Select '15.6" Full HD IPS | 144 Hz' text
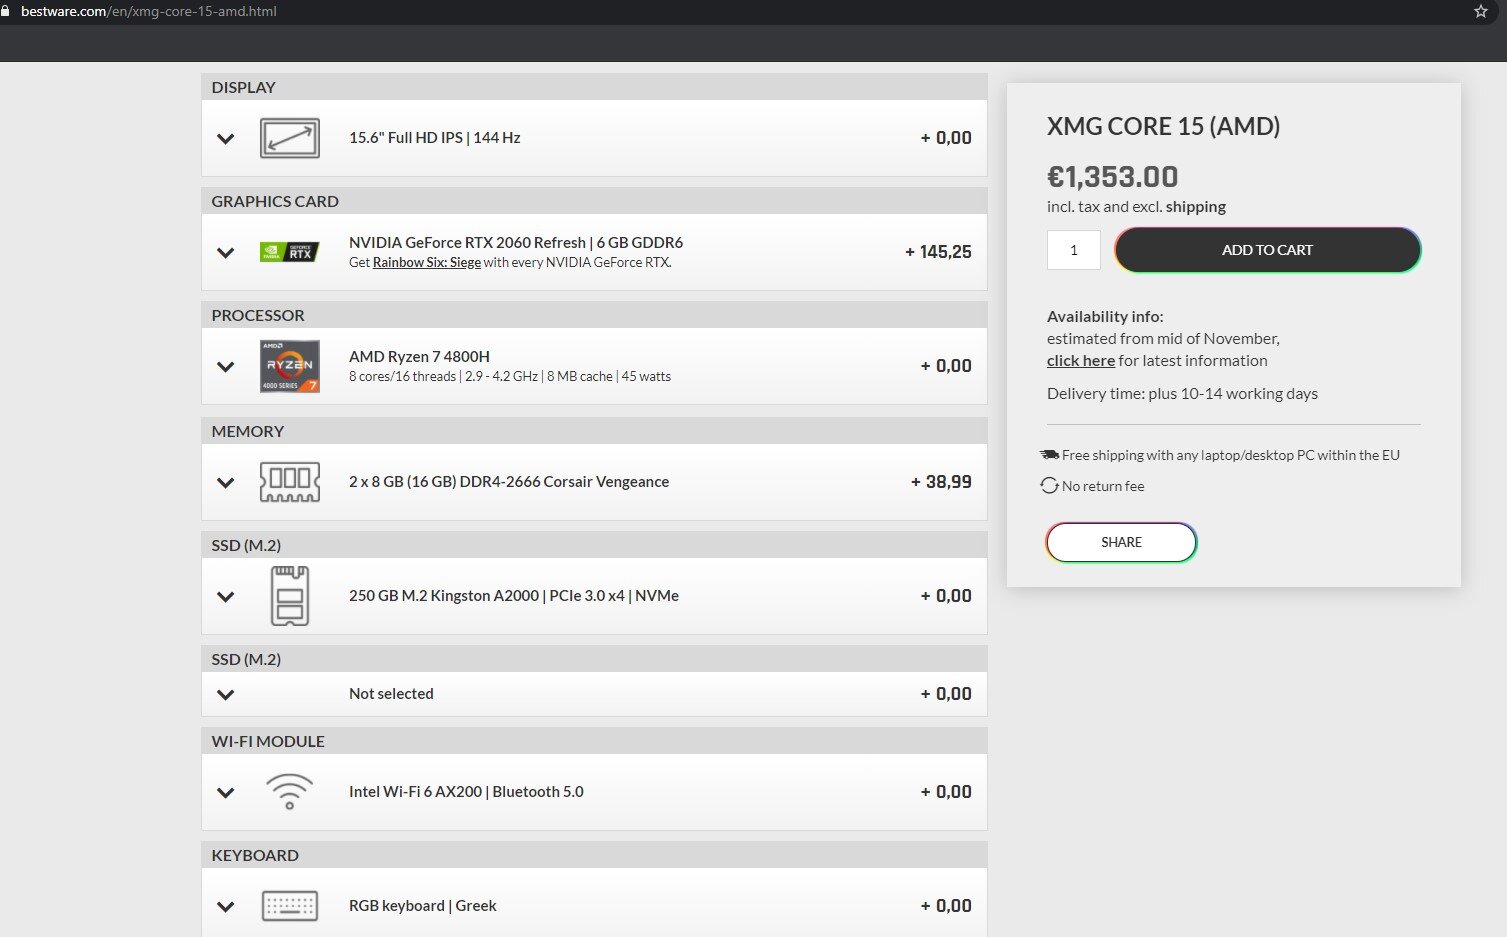Viewport: 1507px width, 937px height. coord(434,138)
